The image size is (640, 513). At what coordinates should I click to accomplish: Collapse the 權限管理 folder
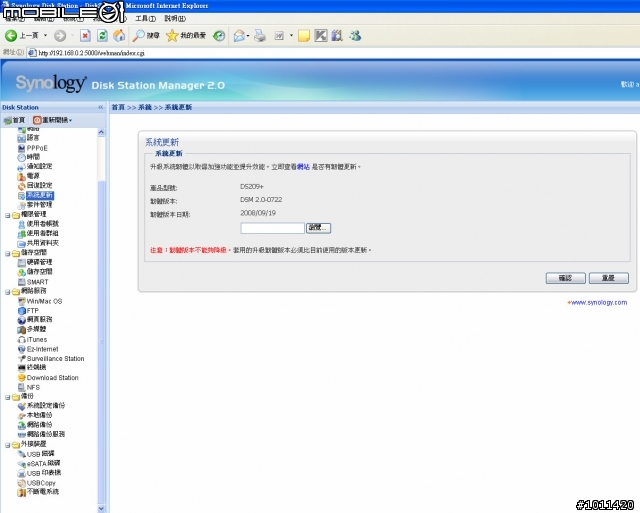click(7, 215)
